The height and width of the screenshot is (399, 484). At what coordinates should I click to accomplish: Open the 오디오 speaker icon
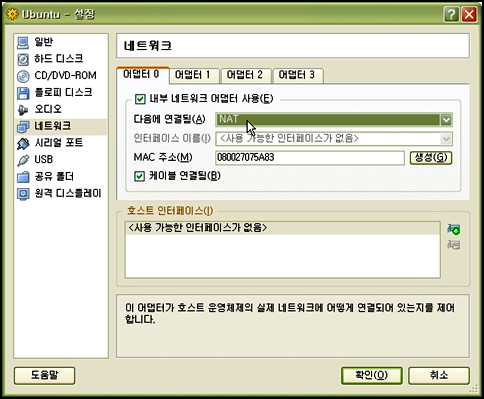[x=23, y=110]
